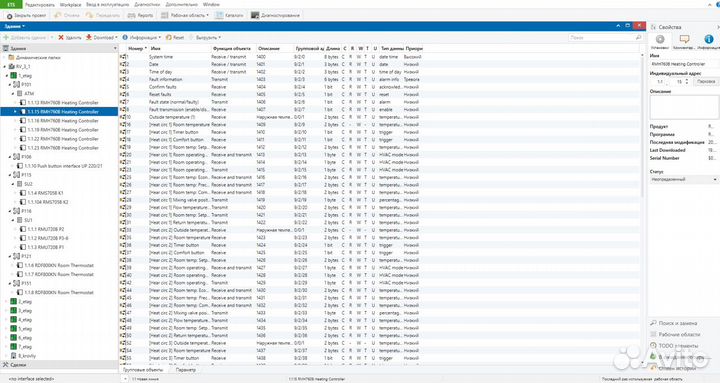
Task: Click the group object icon for System time
Action: tap(123, 57)
